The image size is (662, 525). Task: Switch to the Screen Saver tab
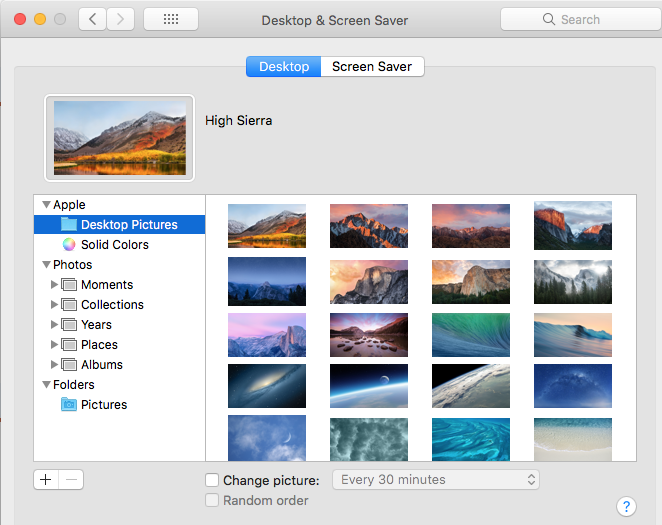coord(372,67)
